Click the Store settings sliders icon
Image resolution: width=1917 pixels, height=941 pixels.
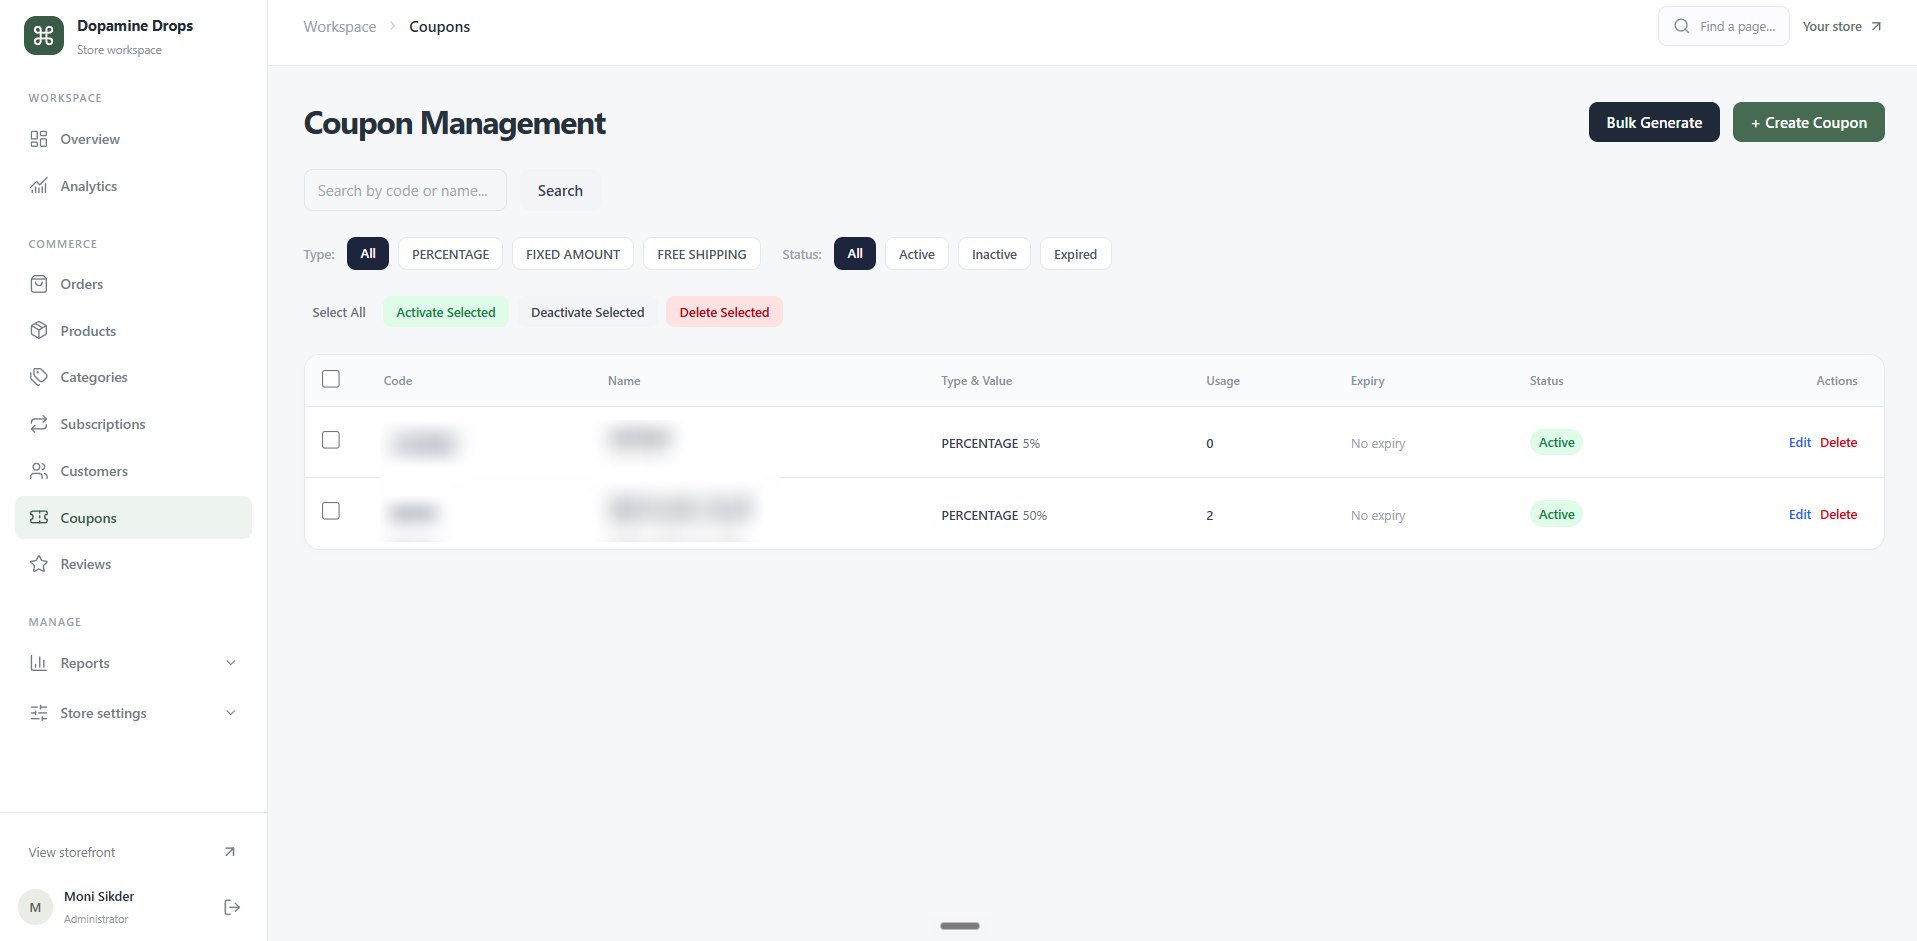tap(39, 713)
